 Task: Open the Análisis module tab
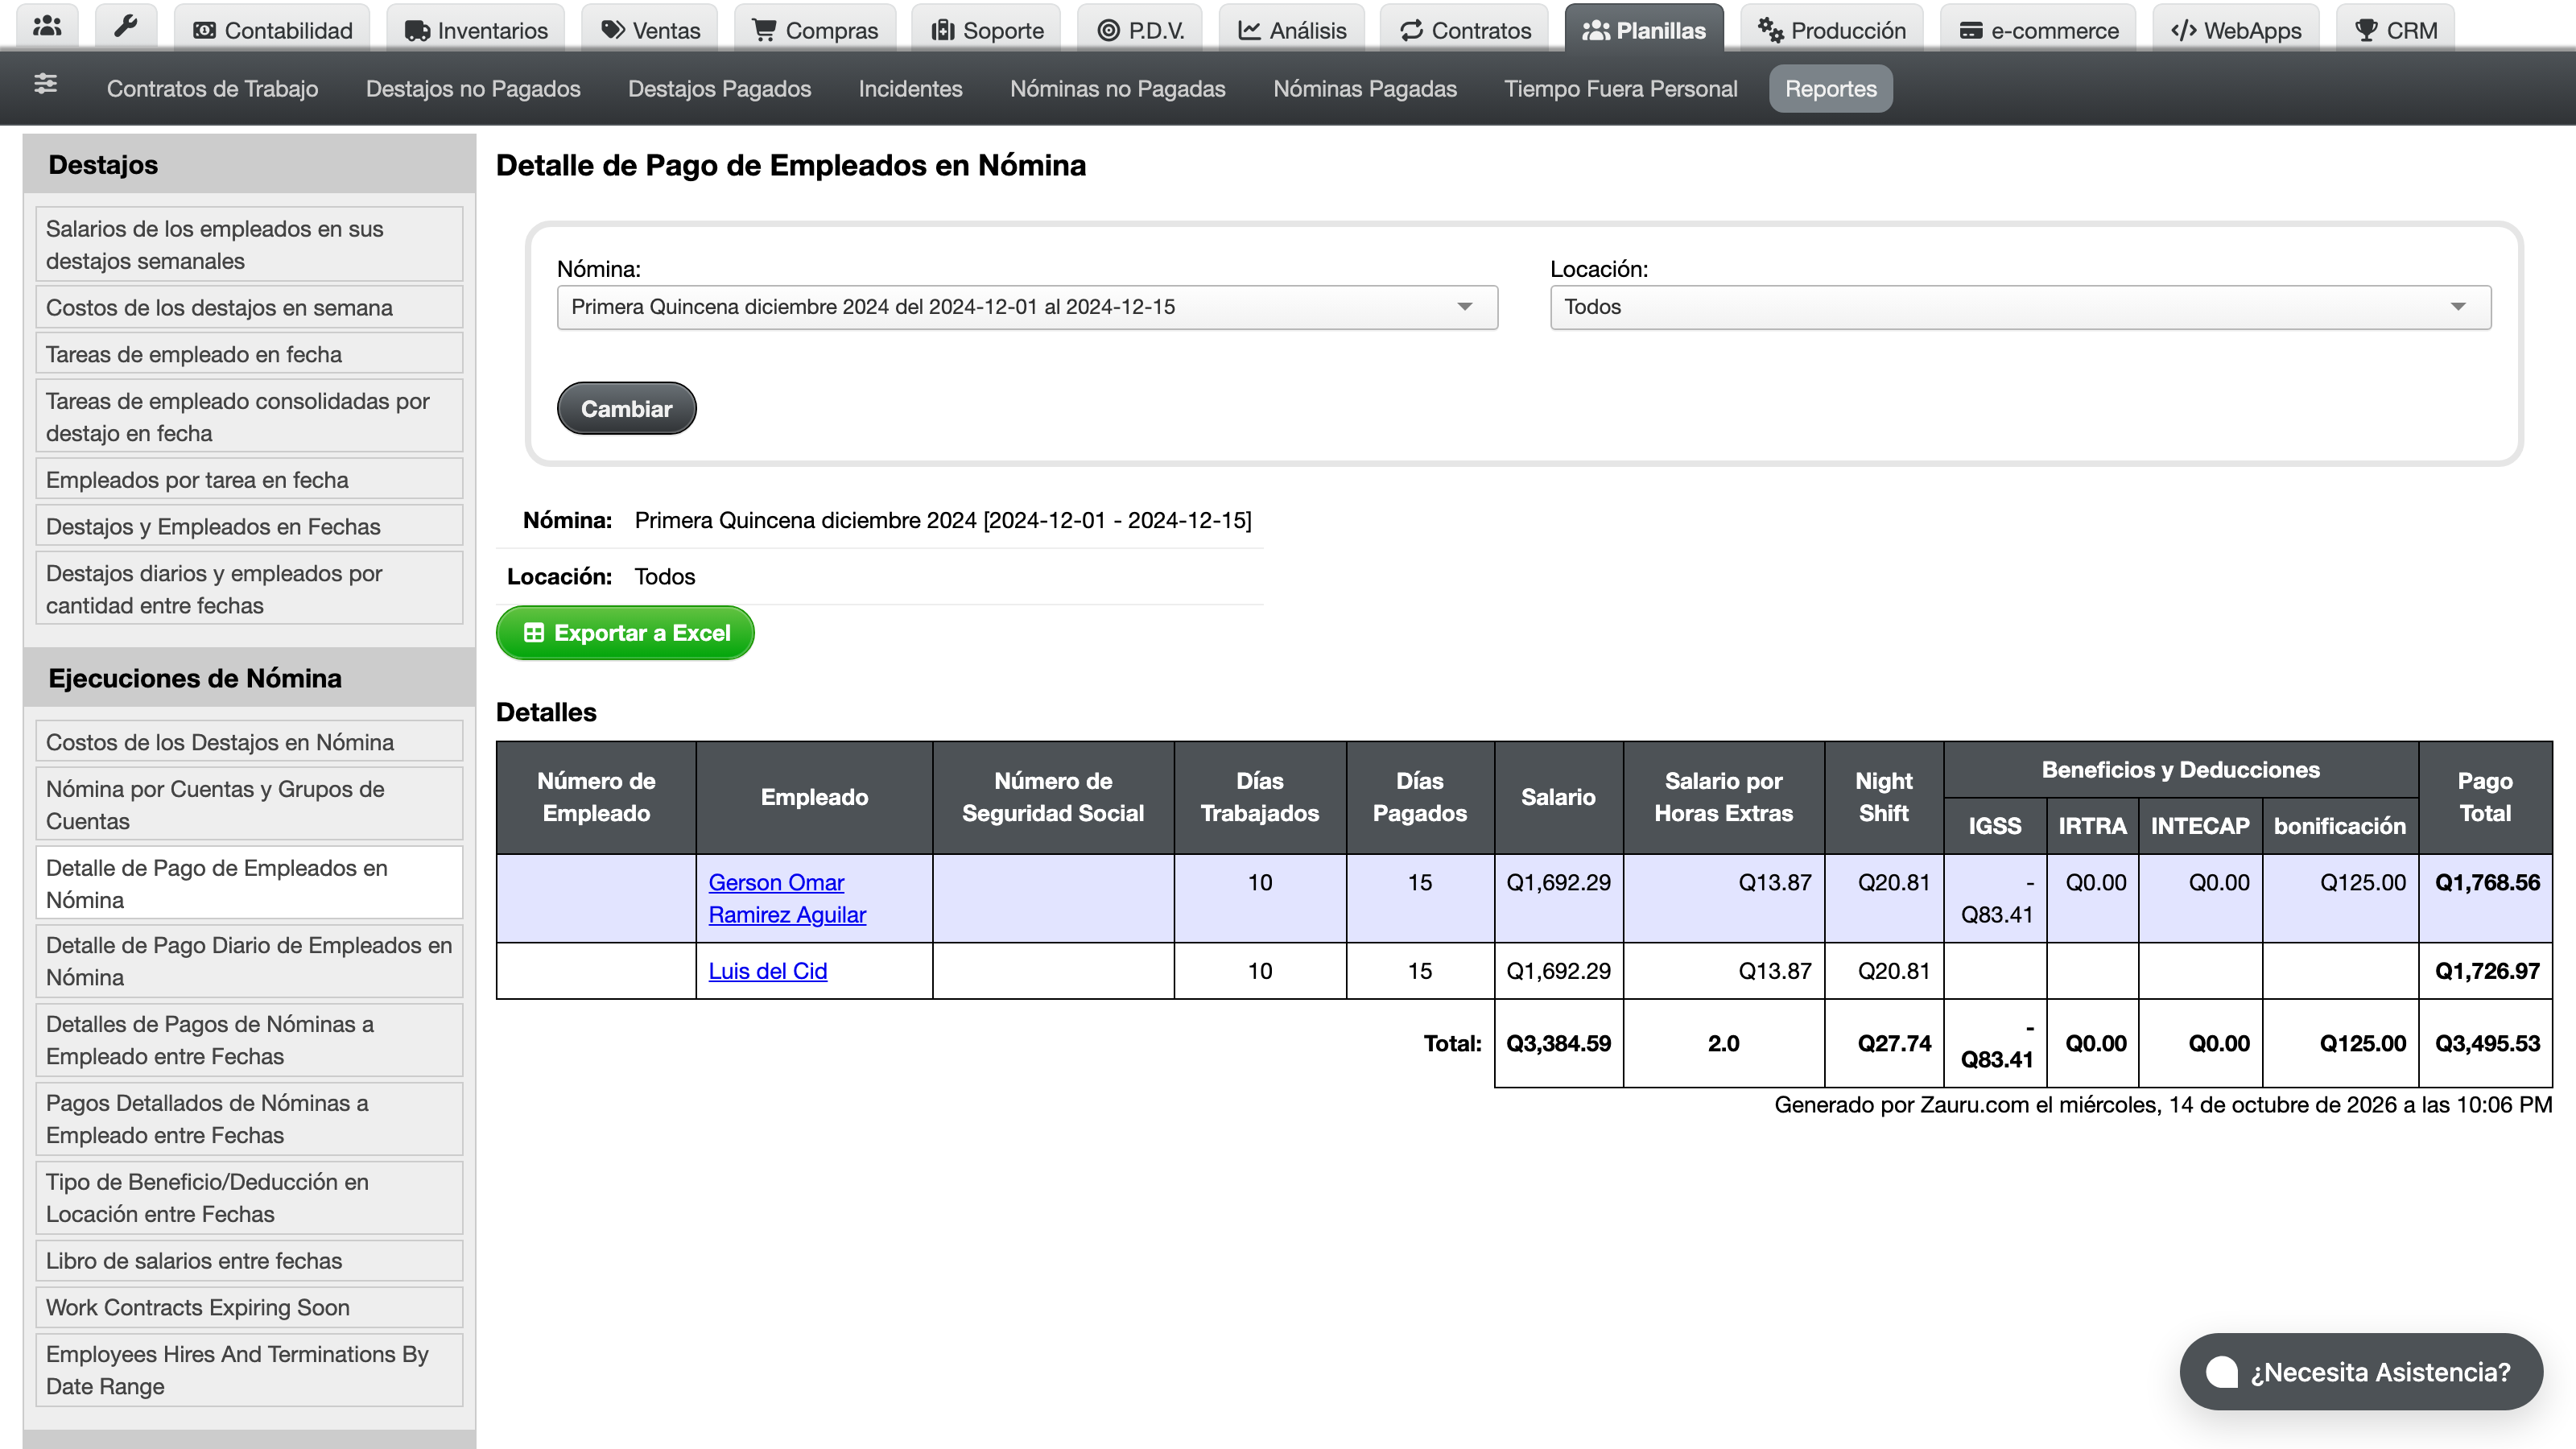tap(1292, 30)
